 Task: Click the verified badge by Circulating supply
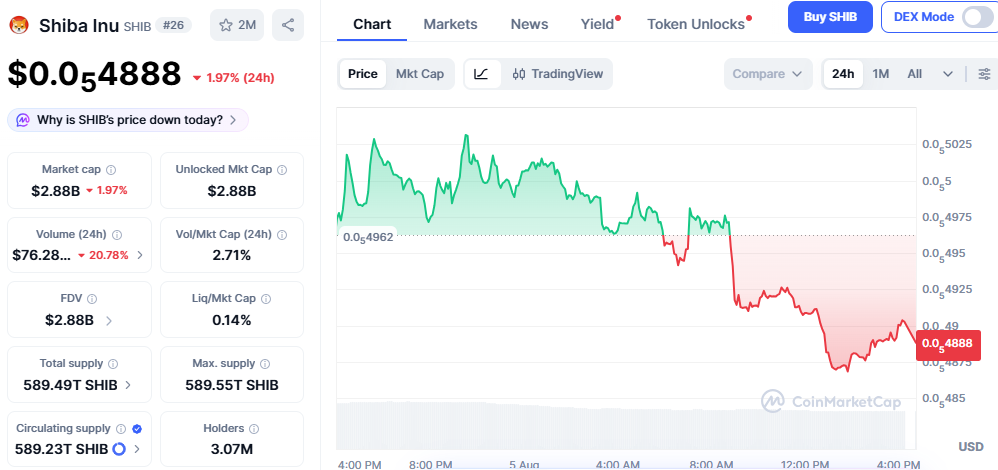[x=136, y=429]
